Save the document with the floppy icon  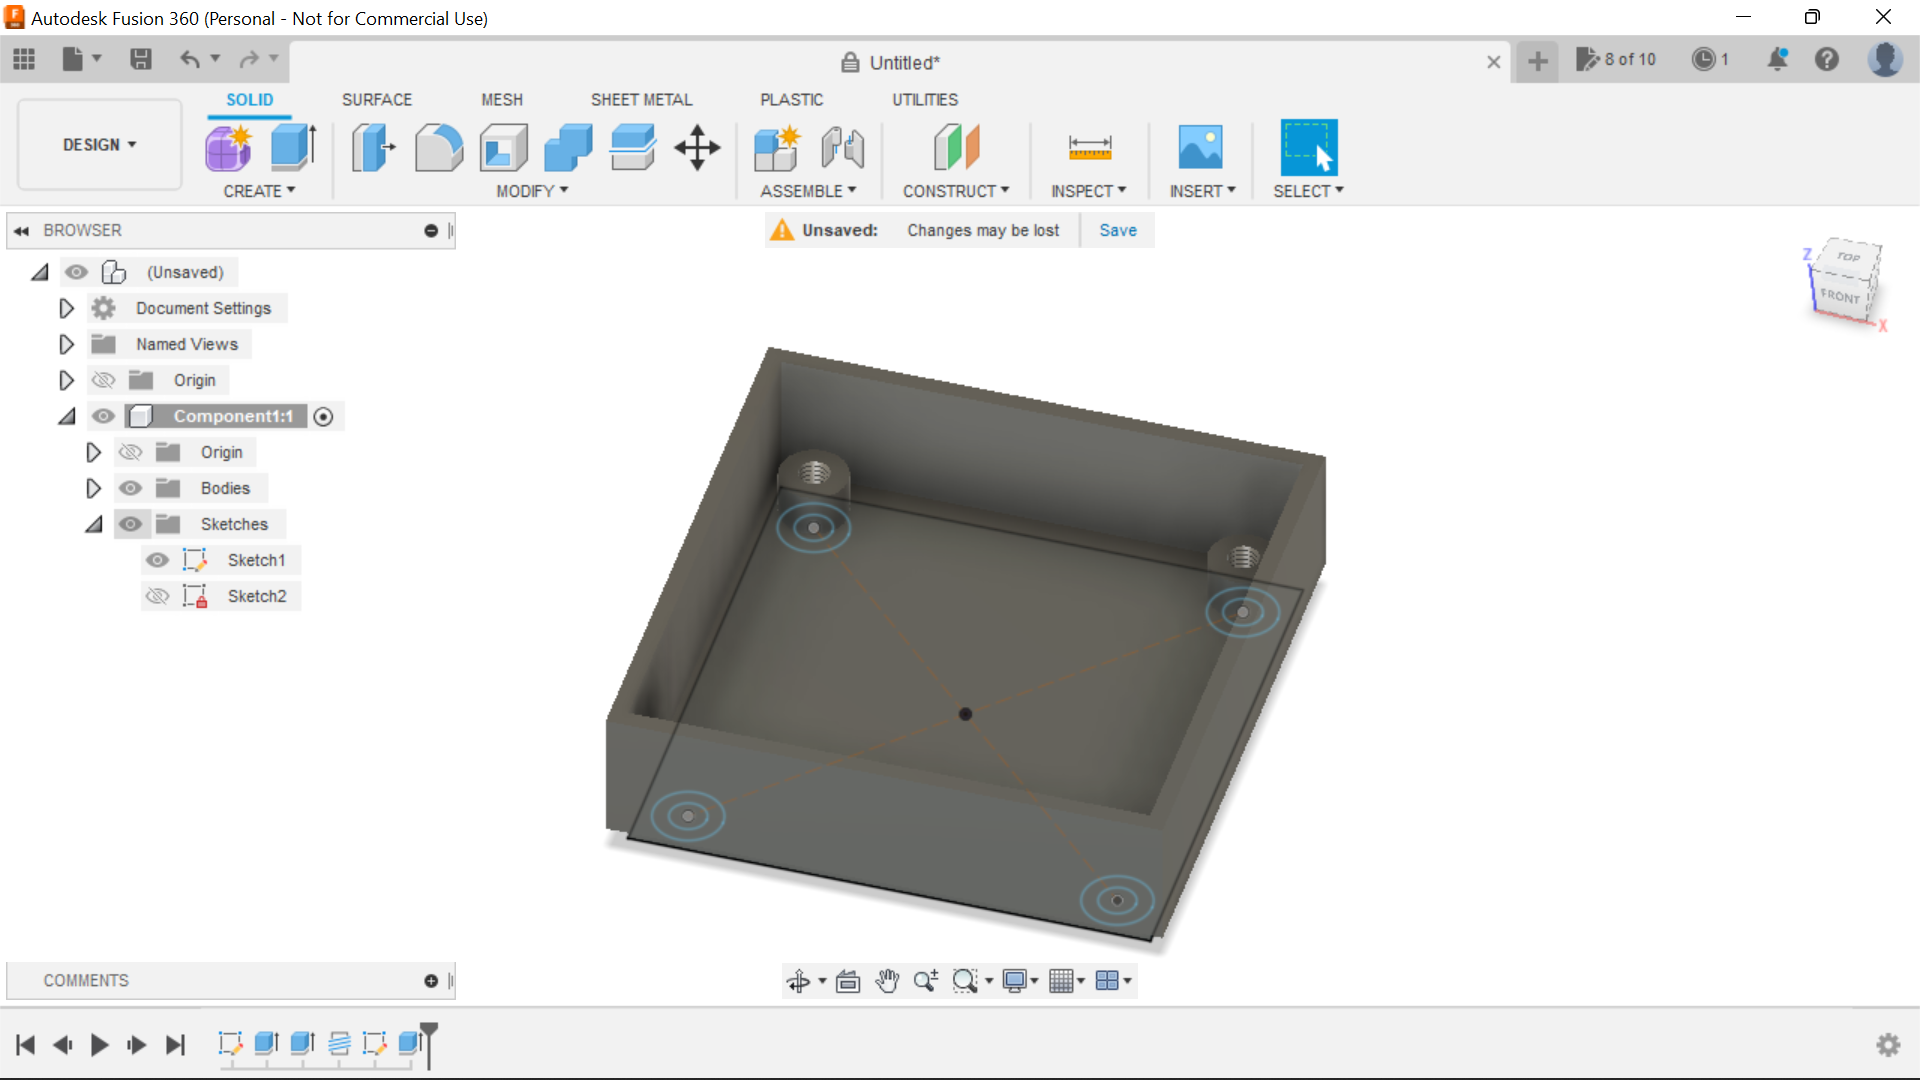(141, 60)
